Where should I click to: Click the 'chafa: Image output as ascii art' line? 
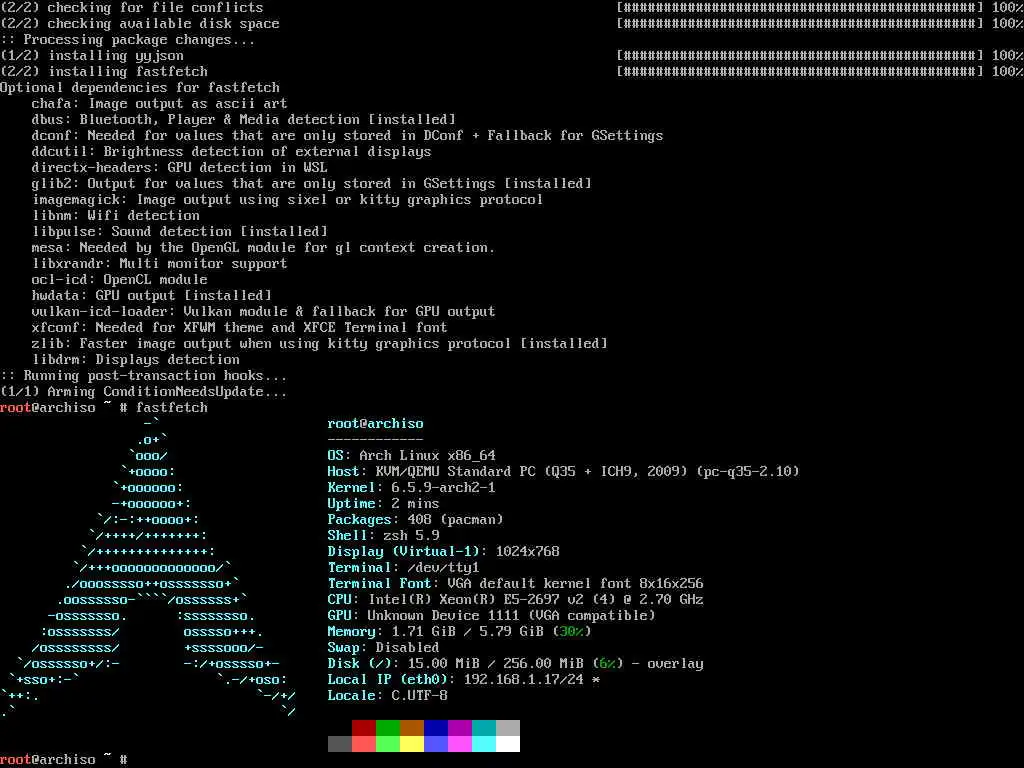[x=159, y=103]
